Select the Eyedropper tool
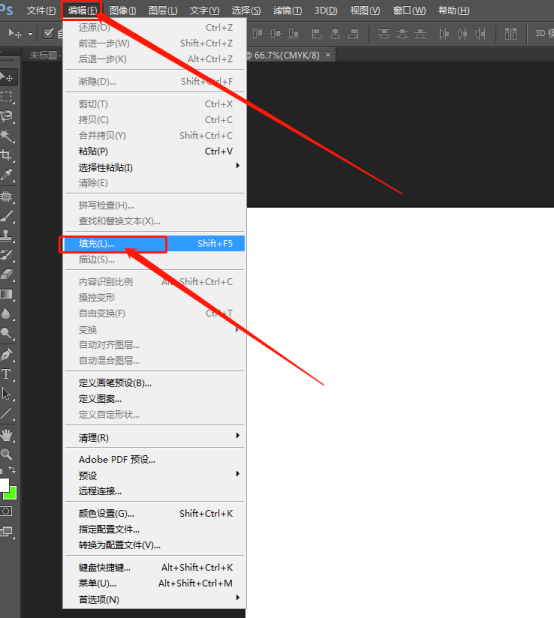This screenshot has width=554, height=618. click(x=6, y=175)
